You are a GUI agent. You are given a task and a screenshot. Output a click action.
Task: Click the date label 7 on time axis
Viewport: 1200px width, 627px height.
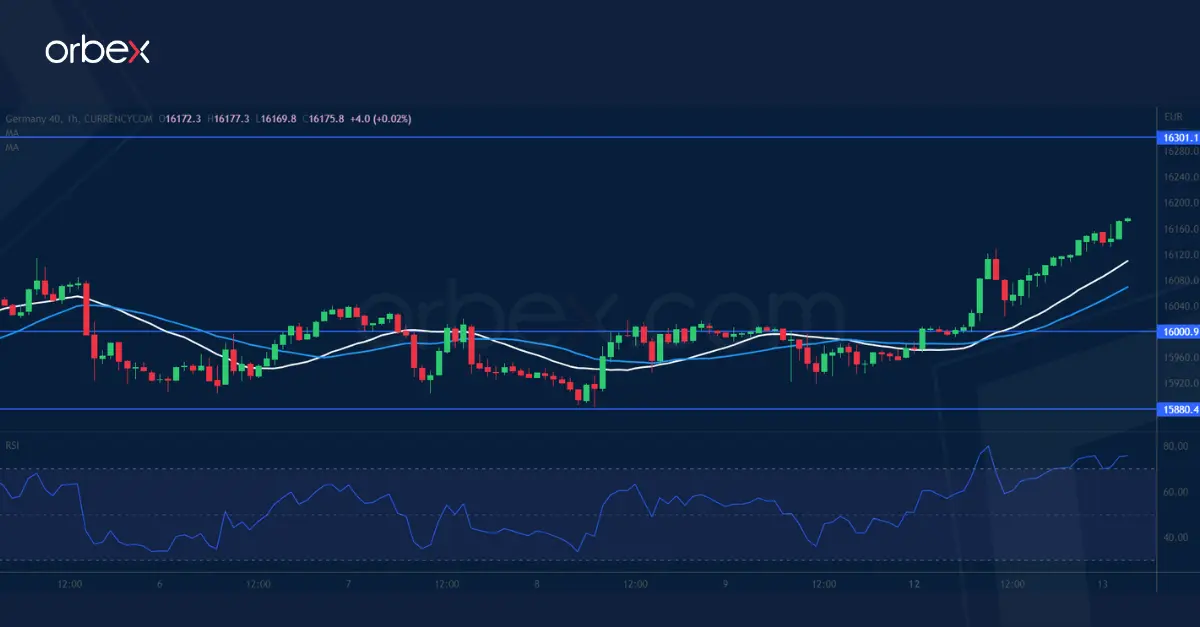[x=348, y=583]
